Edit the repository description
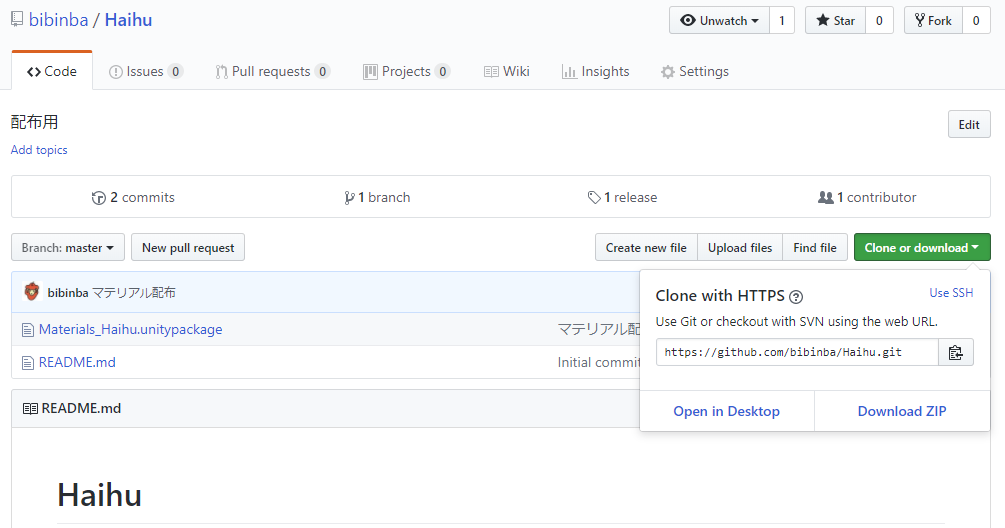1005x528 pixels. click(968, 124)
